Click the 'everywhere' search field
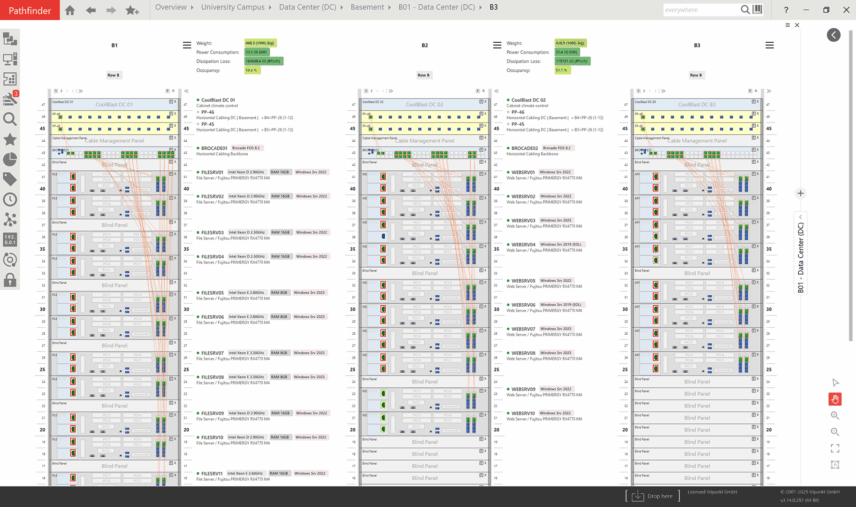856x507 pixels. coord(700,10)
